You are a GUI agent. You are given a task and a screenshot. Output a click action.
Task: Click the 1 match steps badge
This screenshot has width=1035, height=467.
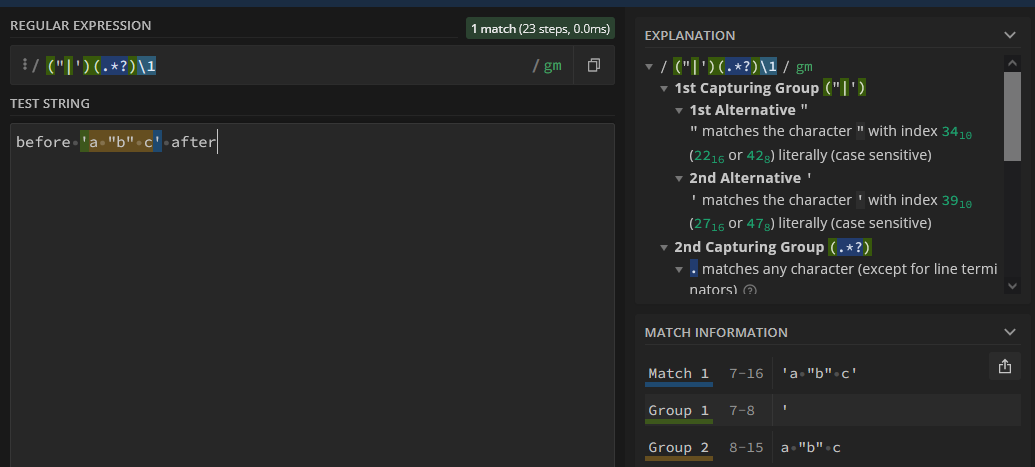pos(540,29)
